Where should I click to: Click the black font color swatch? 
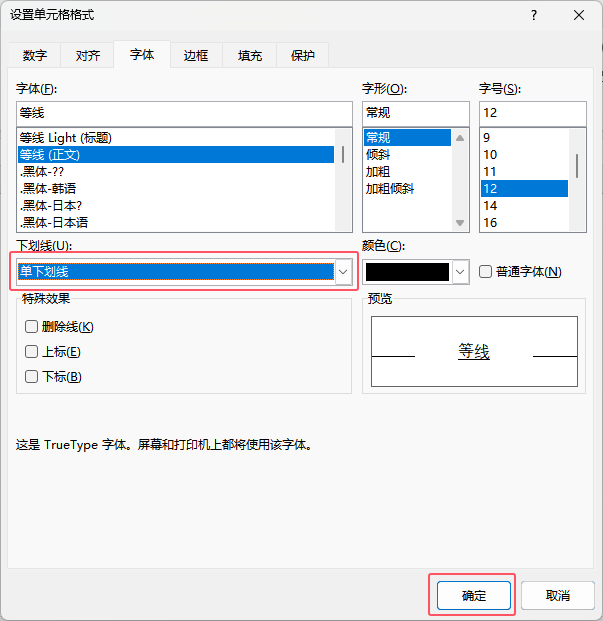tap(407, 272)
